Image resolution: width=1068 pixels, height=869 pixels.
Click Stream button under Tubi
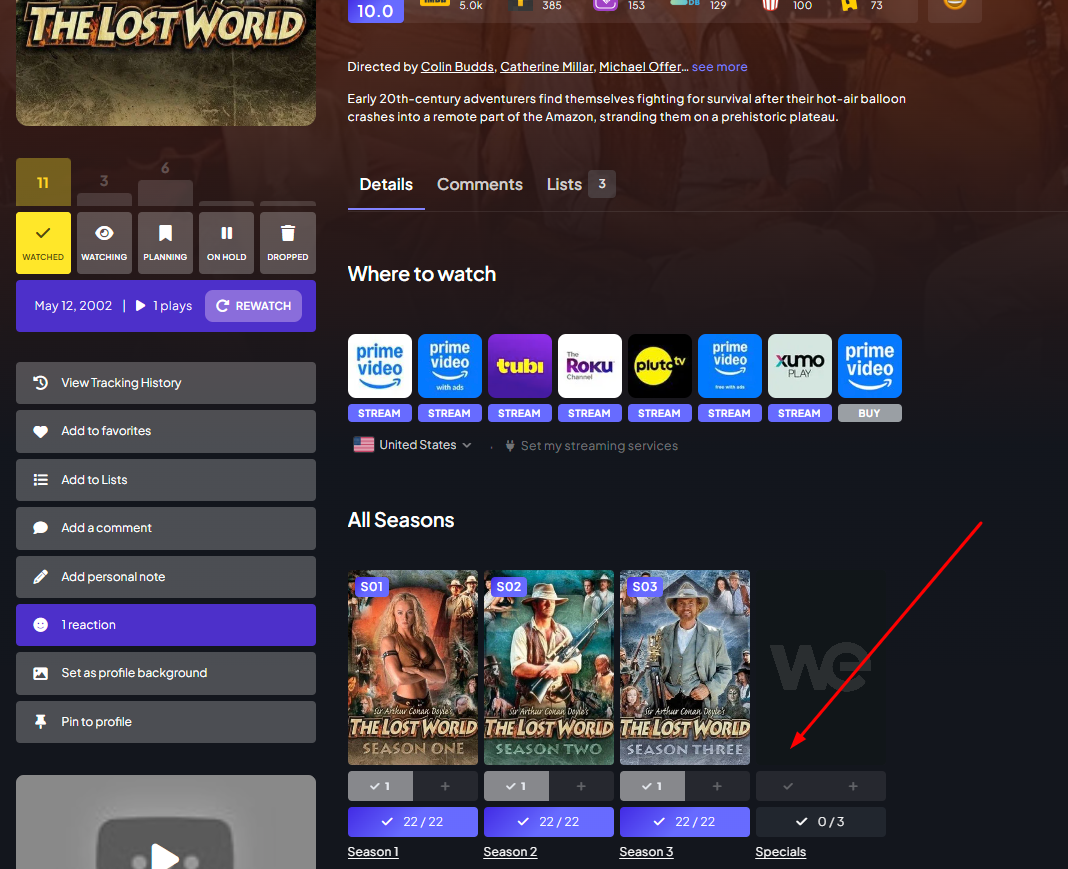tap(520, 413)
